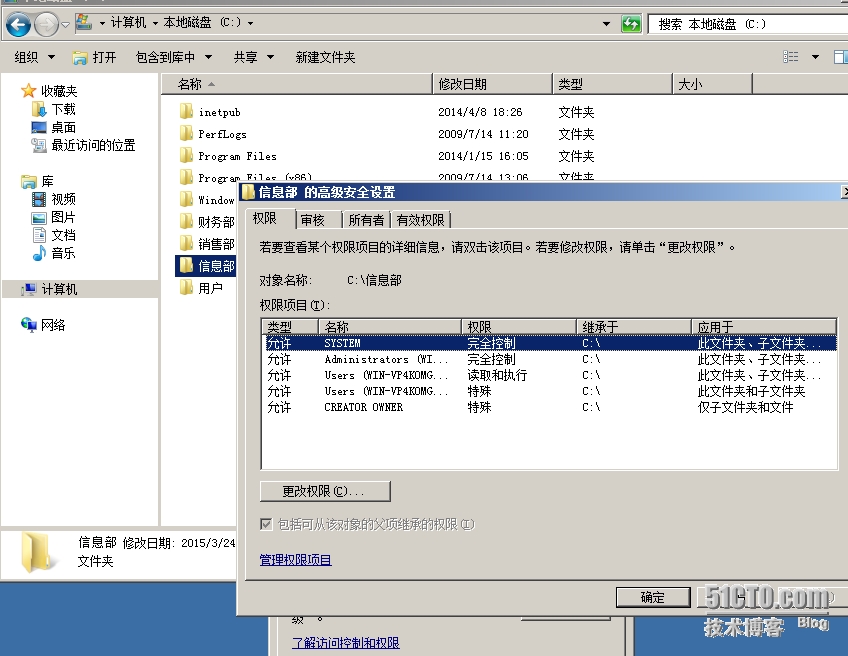Image resolution: width=848 pixels, height=656 pixels.
Task: Click the change view icon
Action: click(x=791, y=57)
